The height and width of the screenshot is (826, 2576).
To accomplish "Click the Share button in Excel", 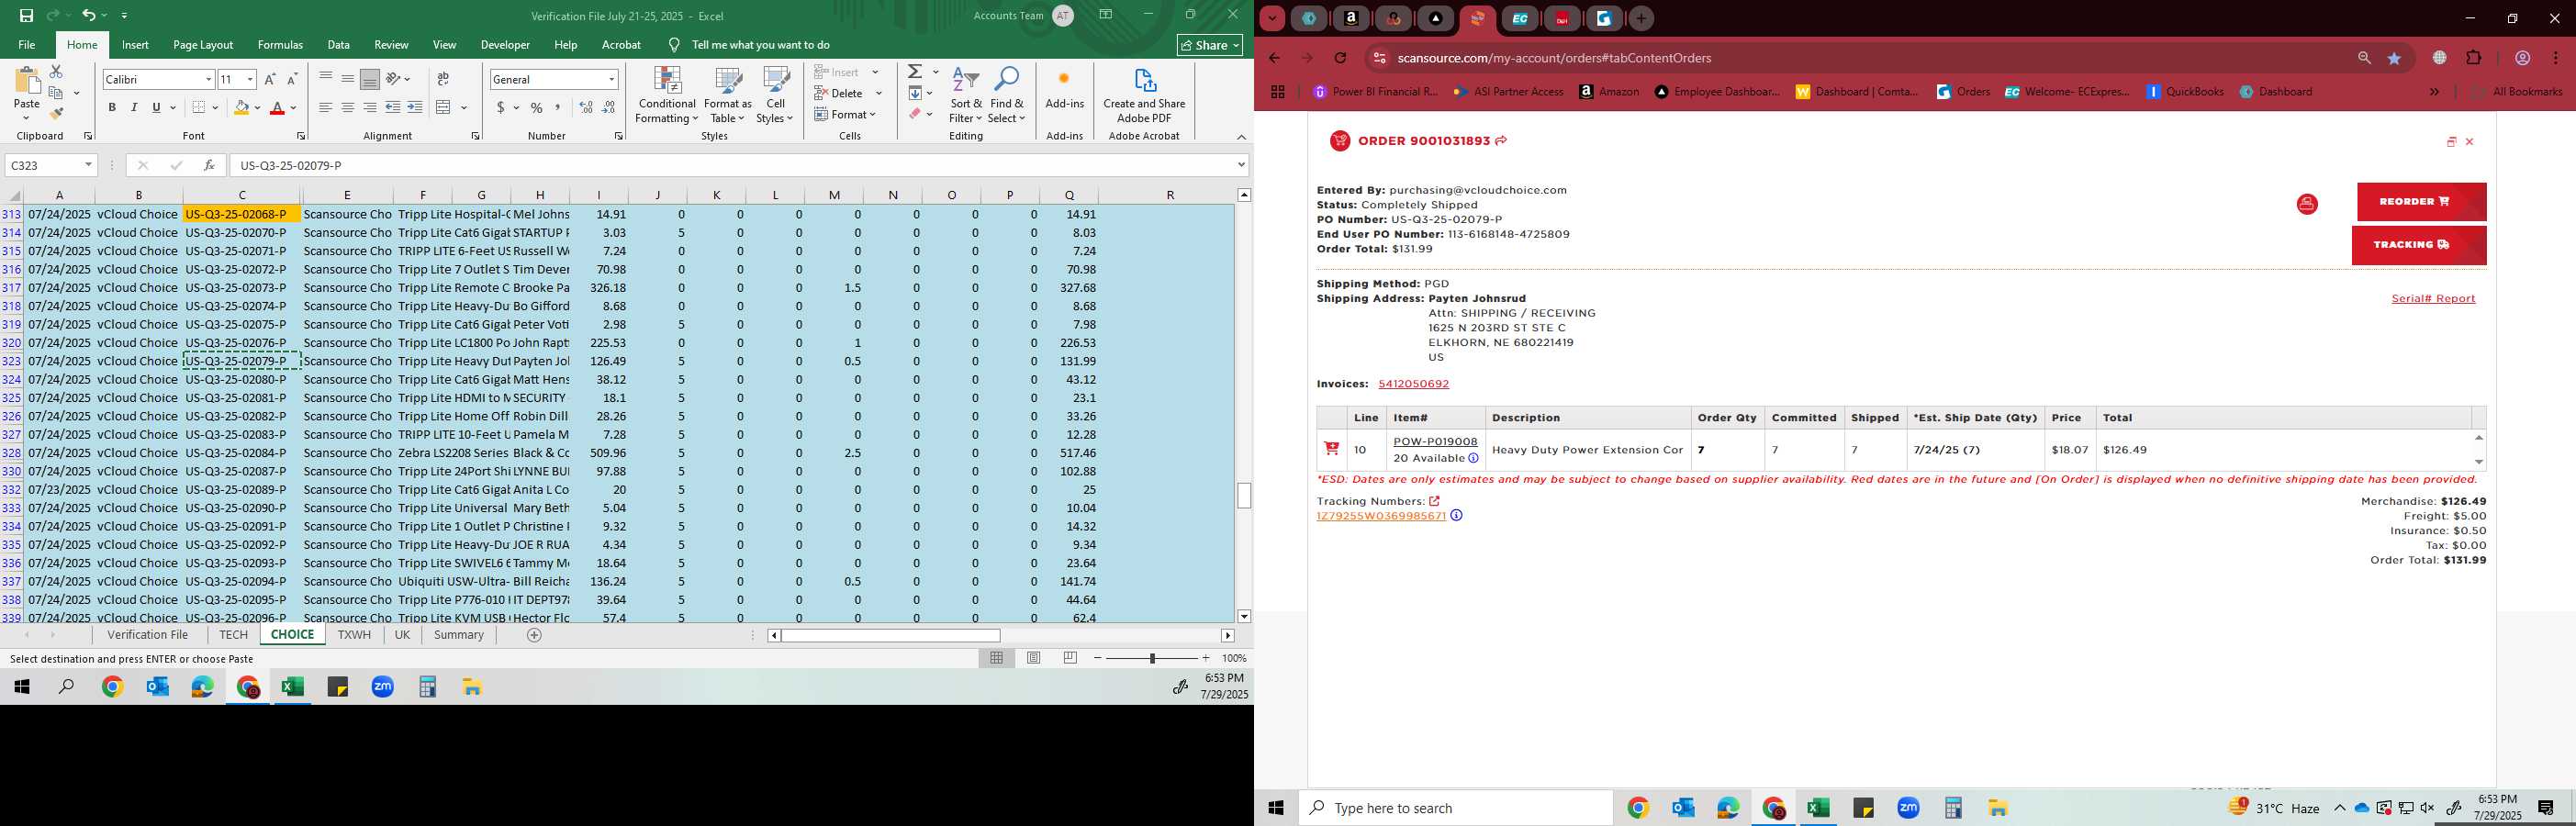I will click(x=1210, y=45).
